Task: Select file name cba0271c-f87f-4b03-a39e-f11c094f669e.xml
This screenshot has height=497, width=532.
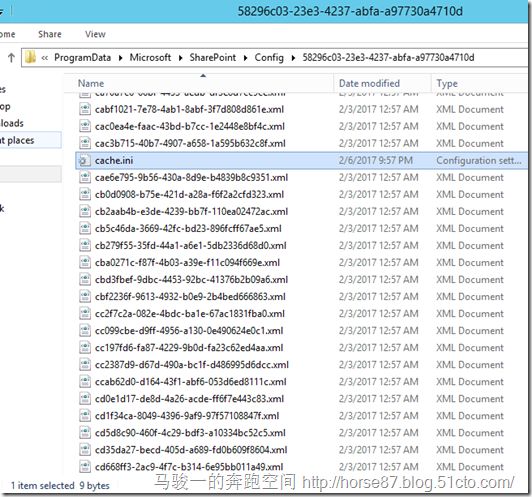Action: coord(187,262)
